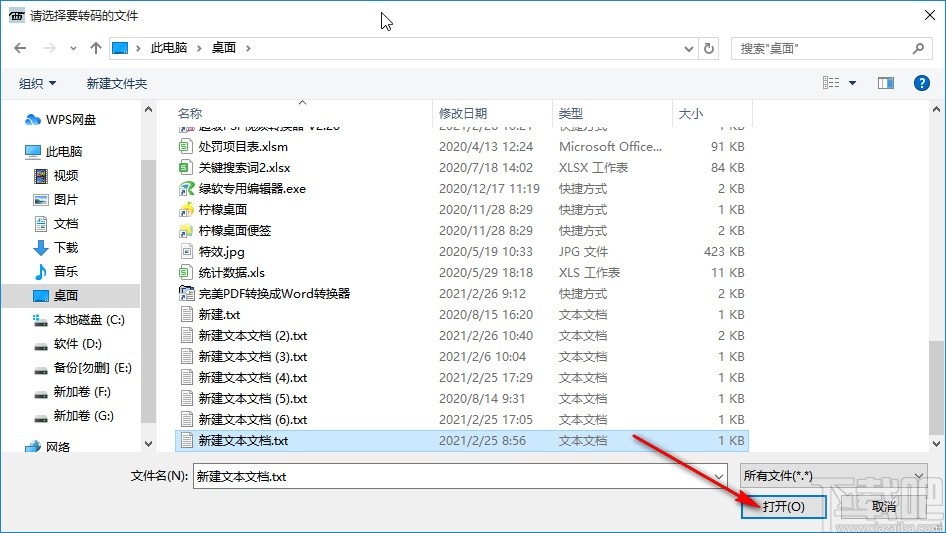
Task: Refresh the desktop folder listing
Action: [709, 48]
